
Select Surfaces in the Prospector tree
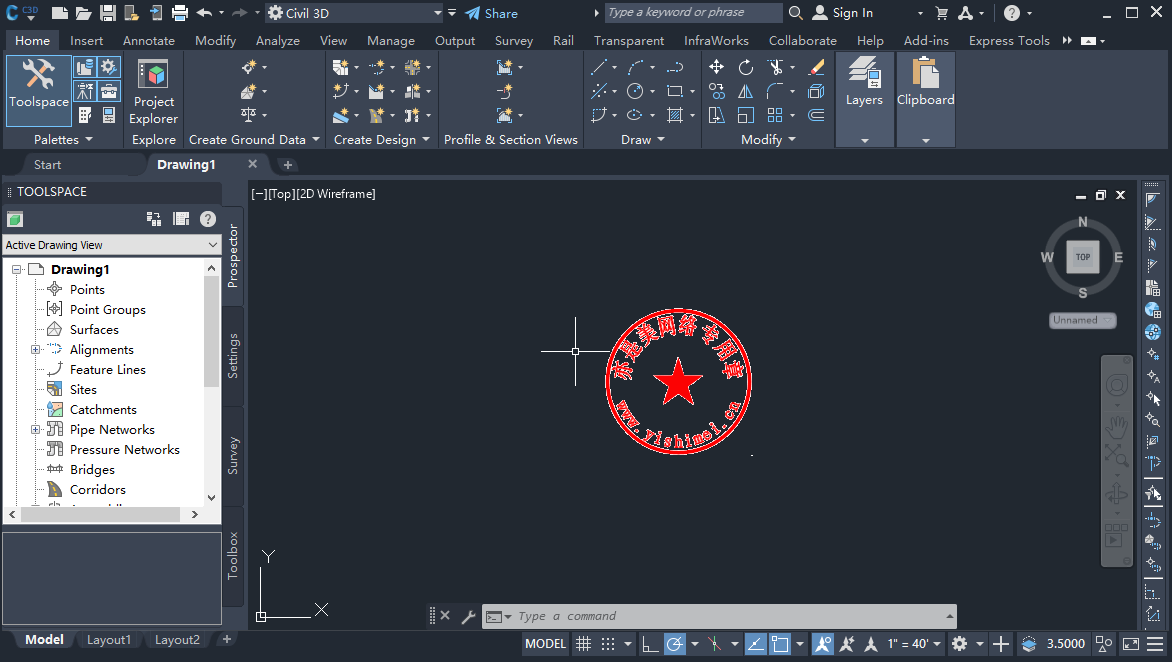click(x=93, y=330)
